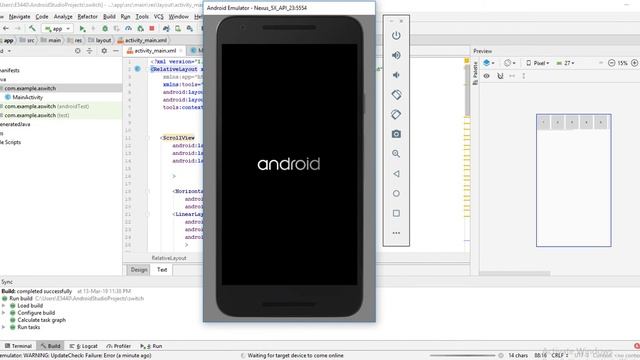Click the Make Project hammer icon

tap(32, 29)
